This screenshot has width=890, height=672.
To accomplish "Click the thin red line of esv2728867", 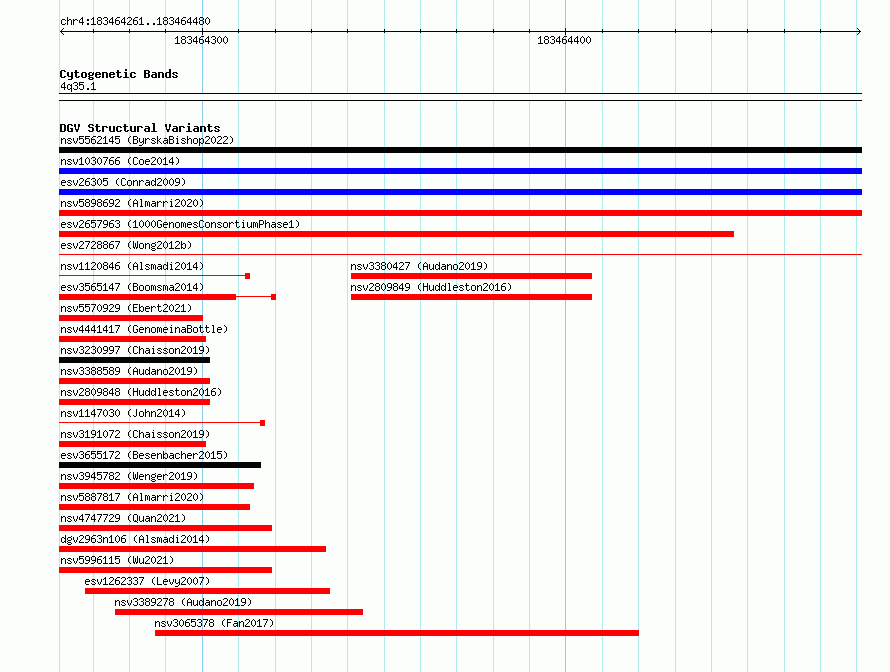I will coord(460,254).
